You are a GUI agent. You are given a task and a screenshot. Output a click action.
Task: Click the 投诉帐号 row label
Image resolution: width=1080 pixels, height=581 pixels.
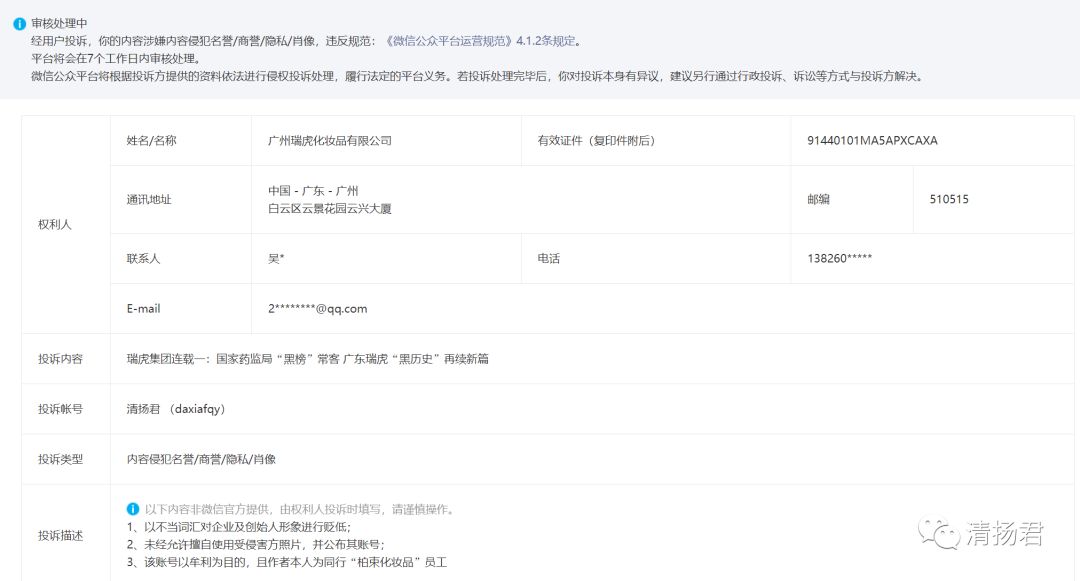[x=61, y=409]
